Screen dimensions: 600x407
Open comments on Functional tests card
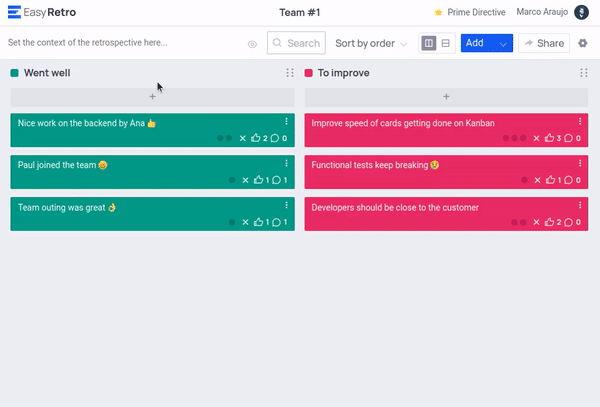pyautogui.click(x=569, y=180)
